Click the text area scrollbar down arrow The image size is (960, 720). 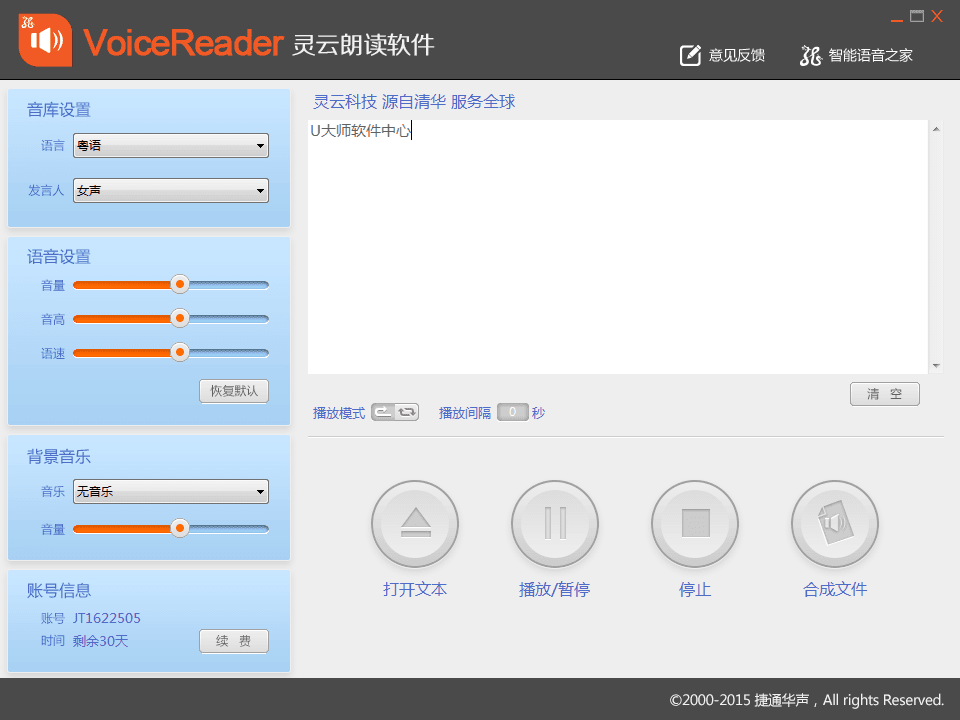(x=936, y=366)
